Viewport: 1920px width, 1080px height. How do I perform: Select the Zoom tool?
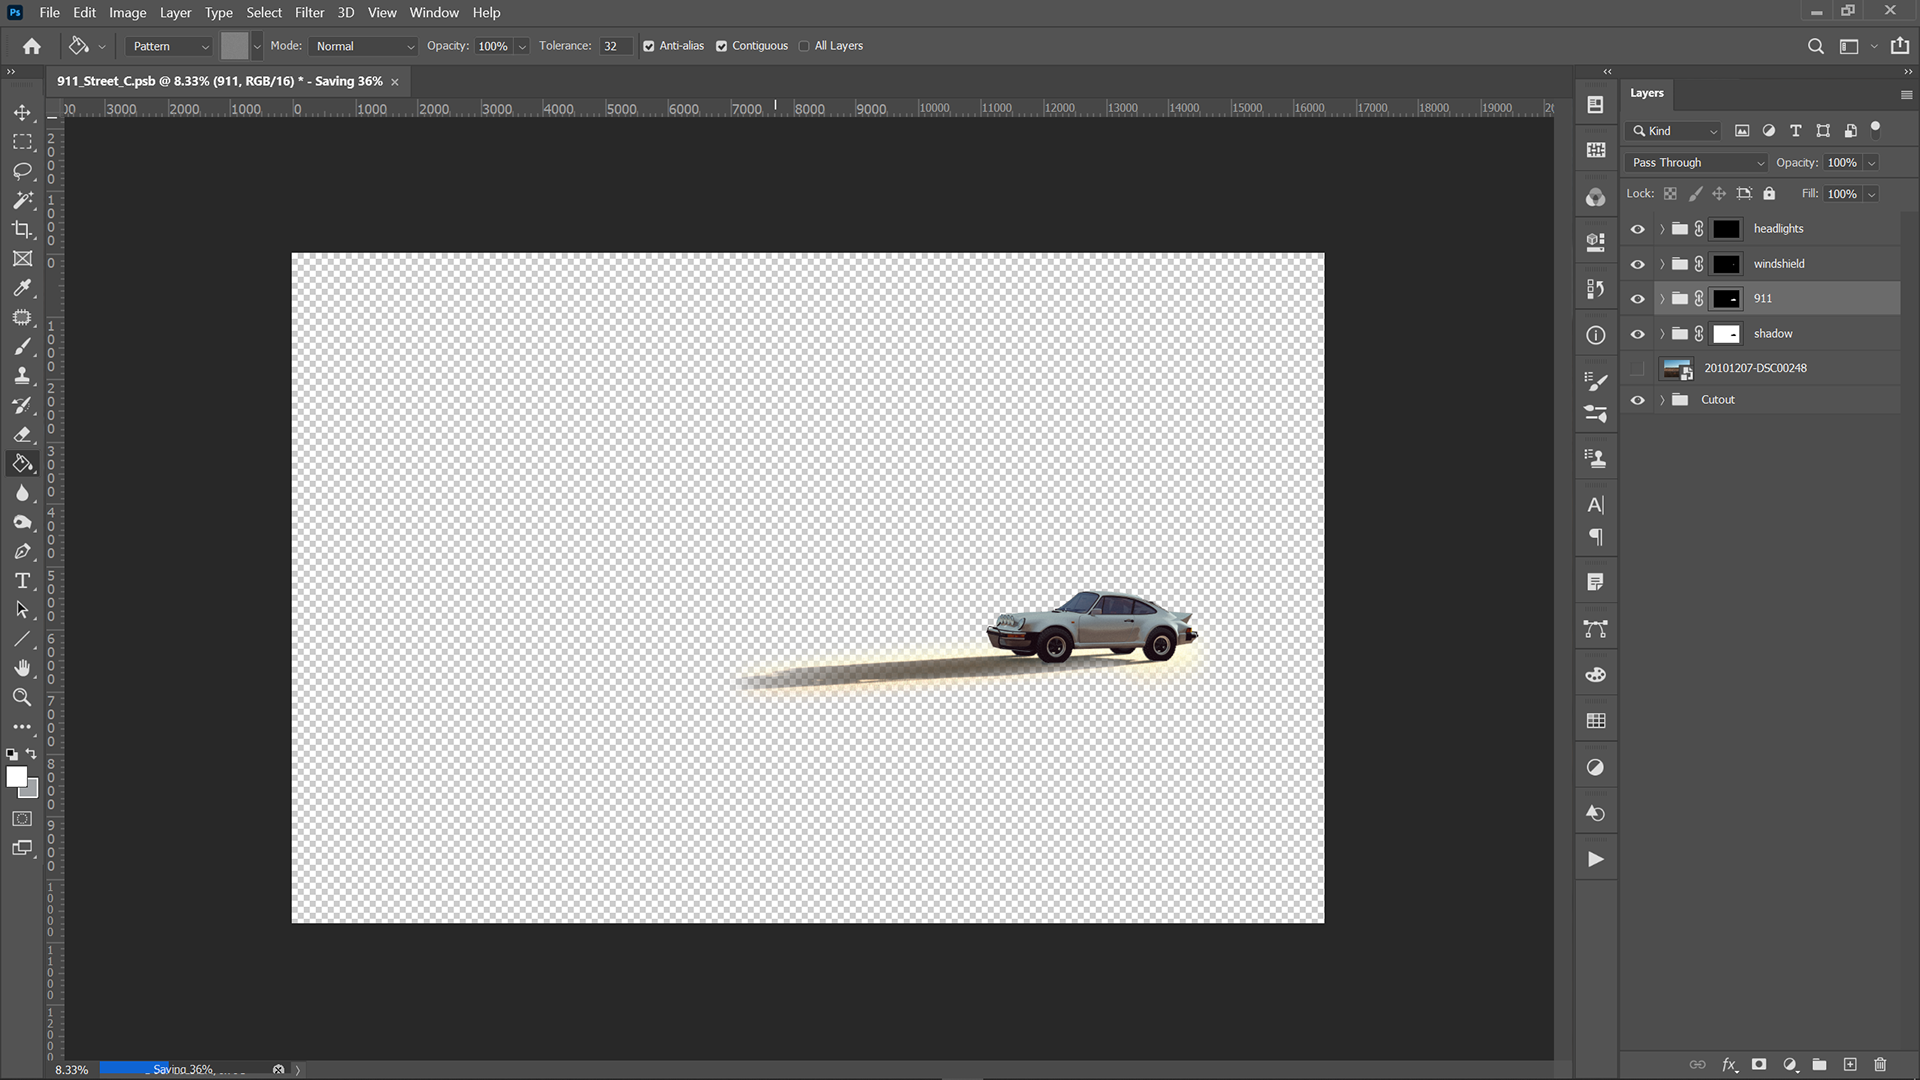pyautogui.click(x=22, y=697)
